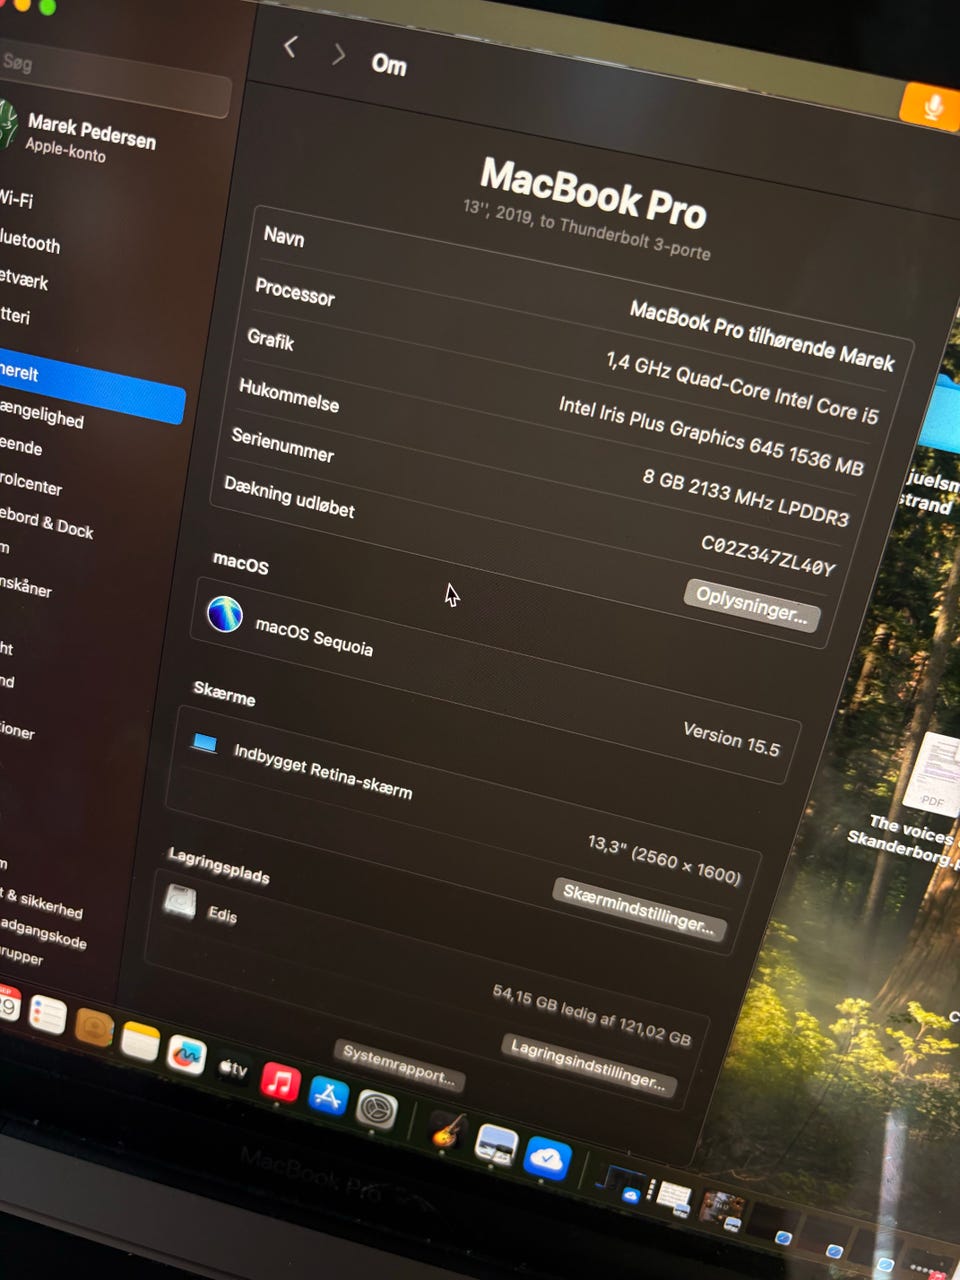Open the Skærmskåner sidebar item
The width and height of the screenshot is (960, 1280).
coord(26,586)
